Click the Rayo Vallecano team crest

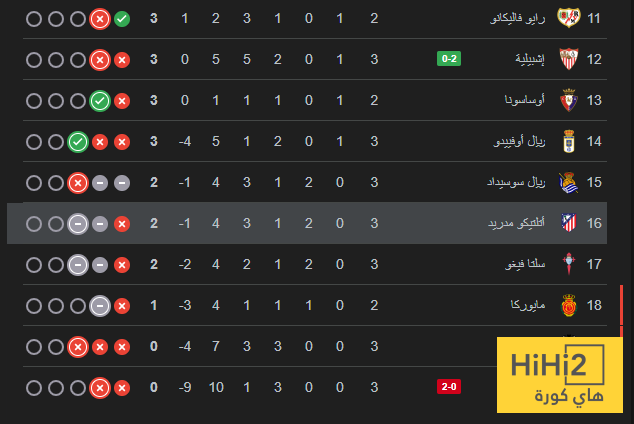click(x=569, y=19)
